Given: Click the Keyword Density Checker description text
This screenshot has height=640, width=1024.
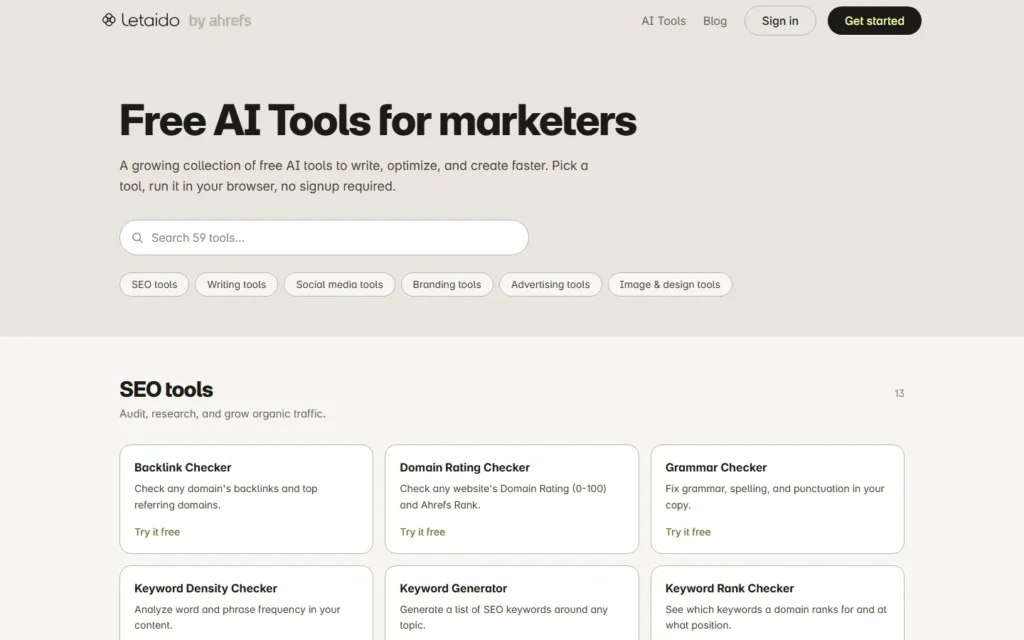Looking at the screenshot, I should [237, 617].
